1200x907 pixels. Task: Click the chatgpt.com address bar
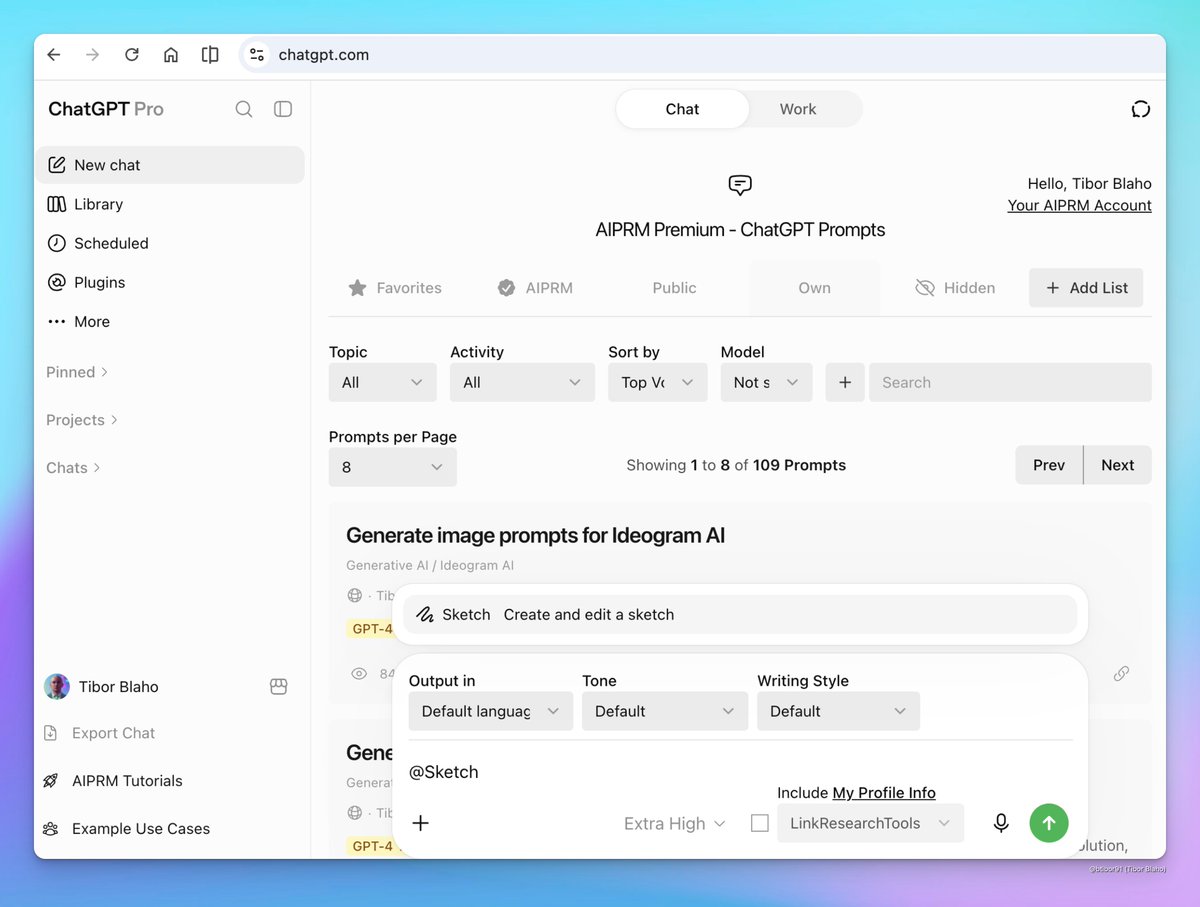700,55
